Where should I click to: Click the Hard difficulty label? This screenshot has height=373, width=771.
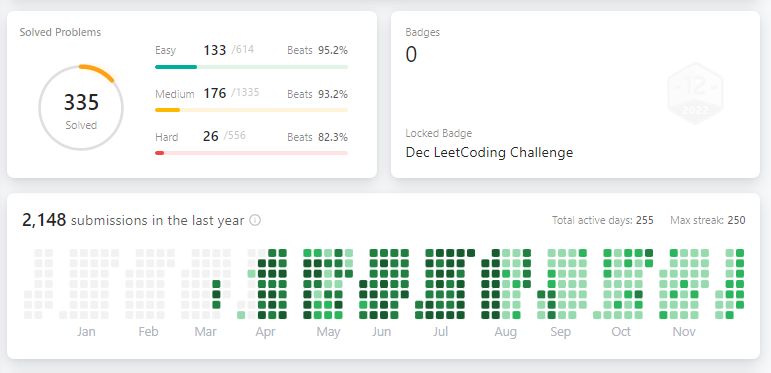(x=167, y=137)
